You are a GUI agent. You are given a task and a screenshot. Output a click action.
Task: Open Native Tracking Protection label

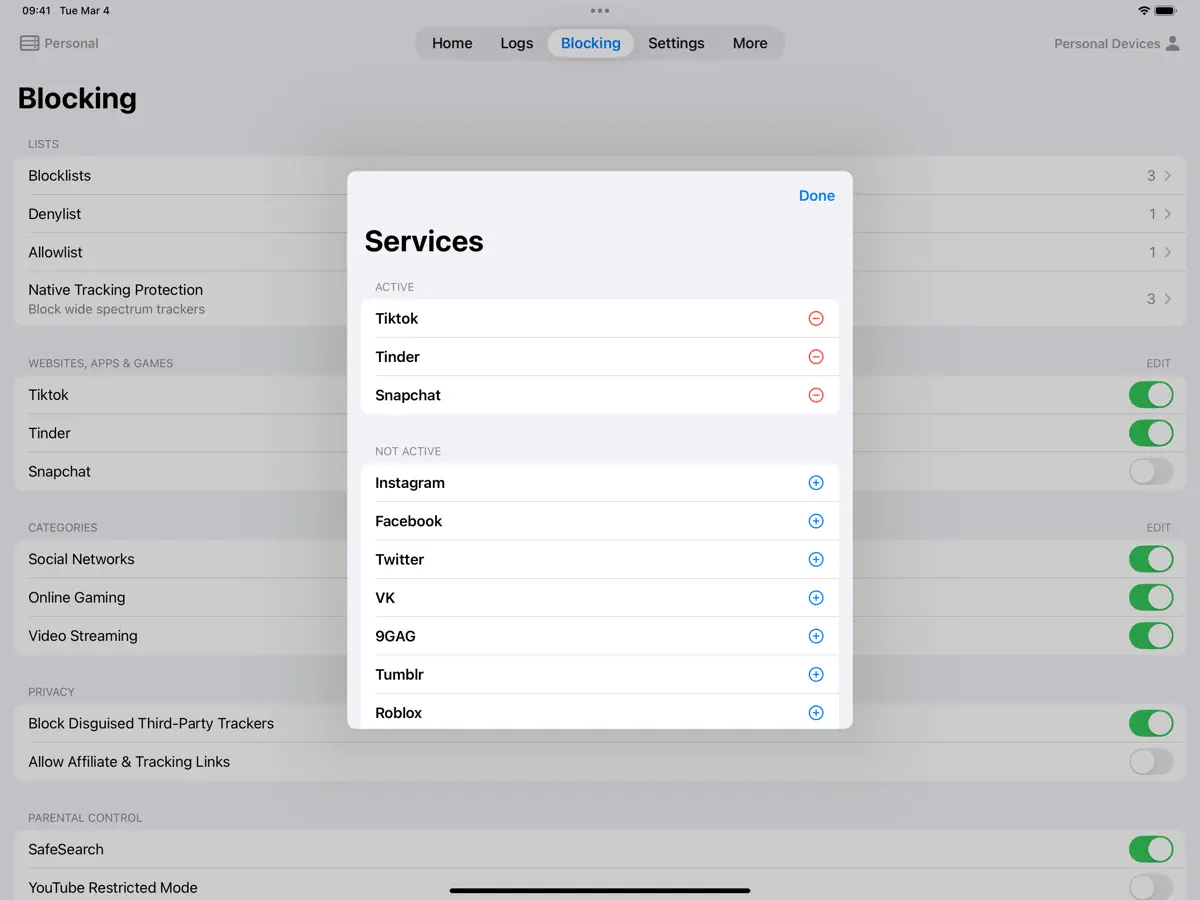coord(115,290)
